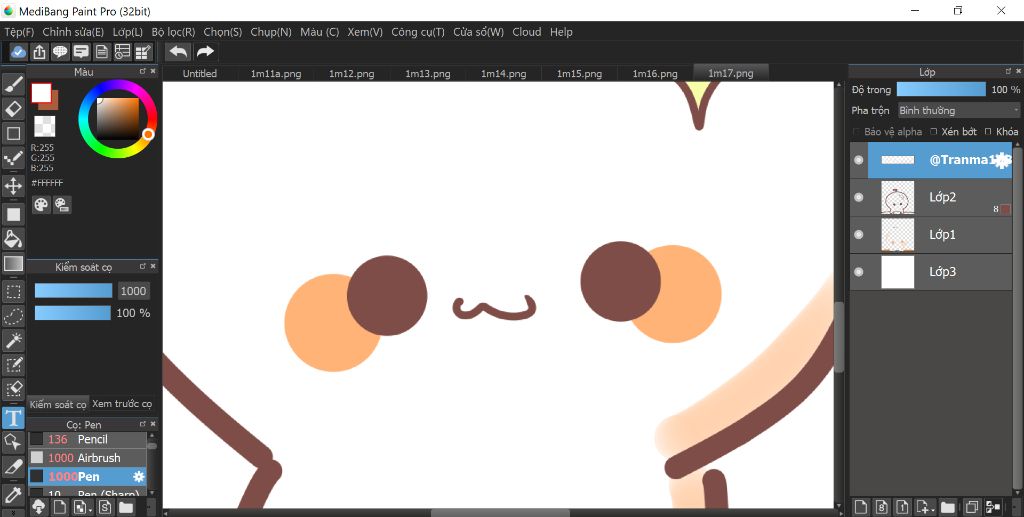Viewport: 1024px width, 517px height.
Task: Close the Màu color panel
Action: point(153,71)
